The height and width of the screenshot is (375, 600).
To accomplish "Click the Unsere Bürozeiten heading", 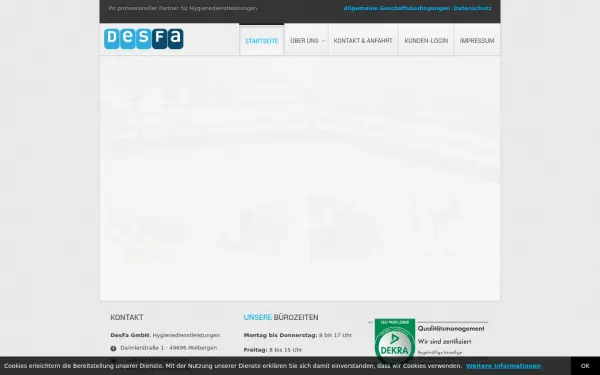I will [281, 317].
